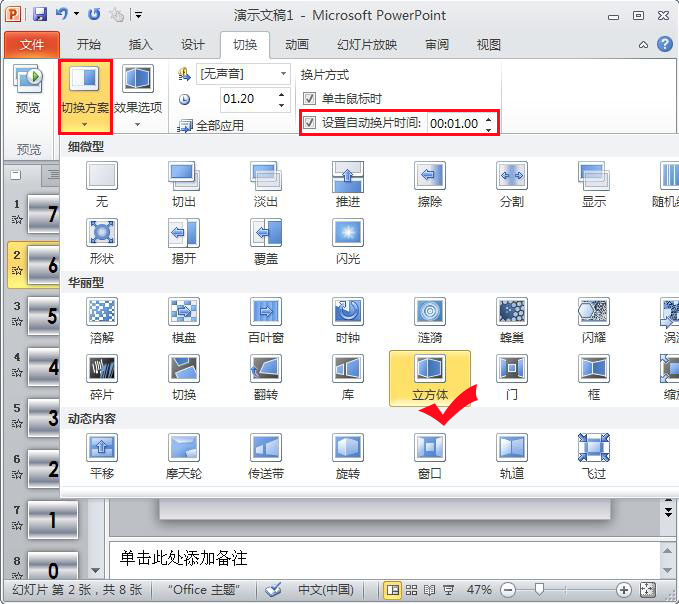This screenshot has height=604, width=679.
Task: Click the save icon in quick access toolbar
Action: (x=40, y=15)
